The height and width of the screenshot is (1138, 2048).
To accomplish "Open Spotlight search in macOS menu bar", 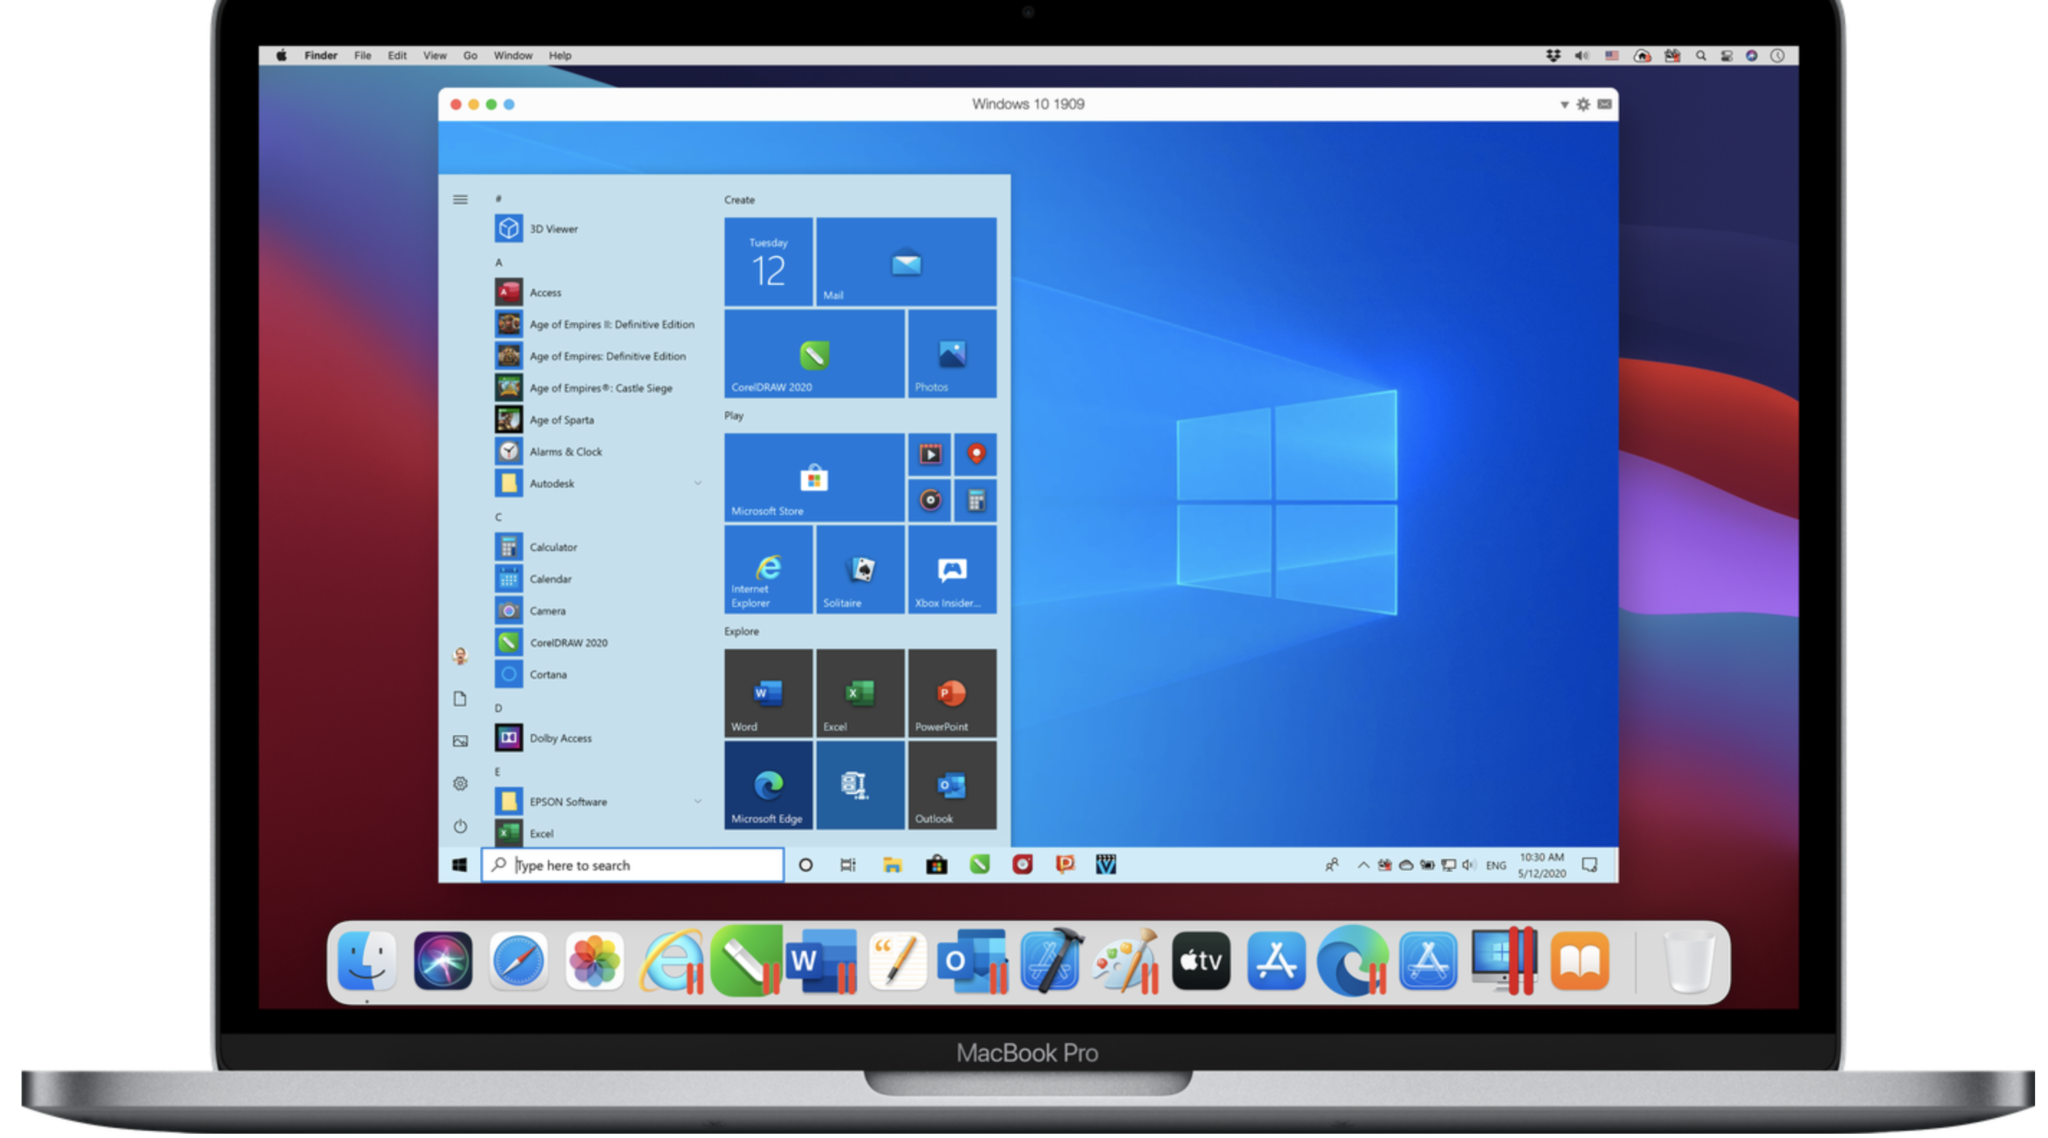I will (1701, 56).
